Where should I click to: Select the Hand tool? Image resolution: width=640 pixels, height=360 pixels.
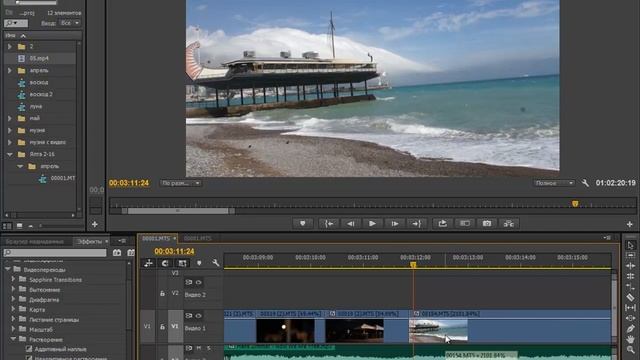(630, 339)
